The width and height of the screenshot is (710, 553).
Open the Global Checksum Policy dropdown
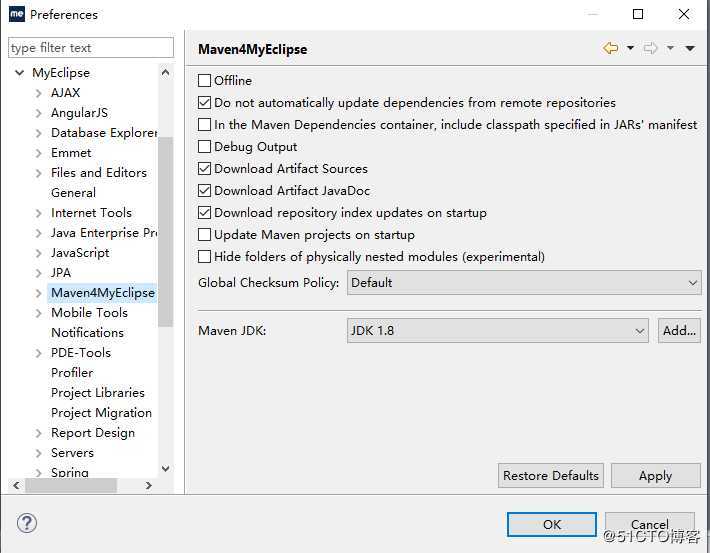point(524,283)
